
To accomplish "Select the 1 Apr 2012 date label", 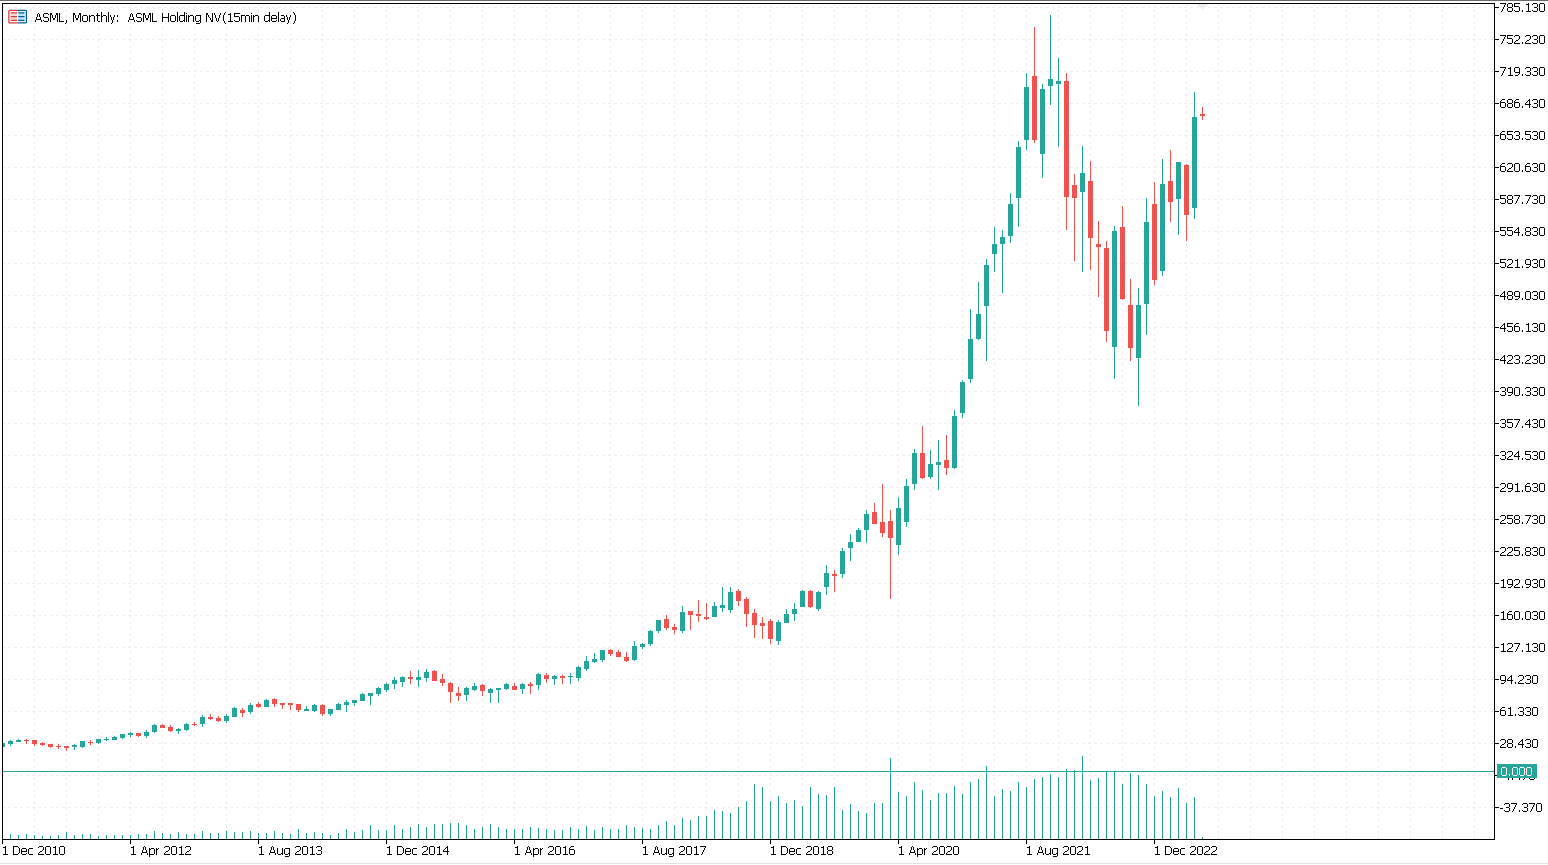I will pos(161,851).
